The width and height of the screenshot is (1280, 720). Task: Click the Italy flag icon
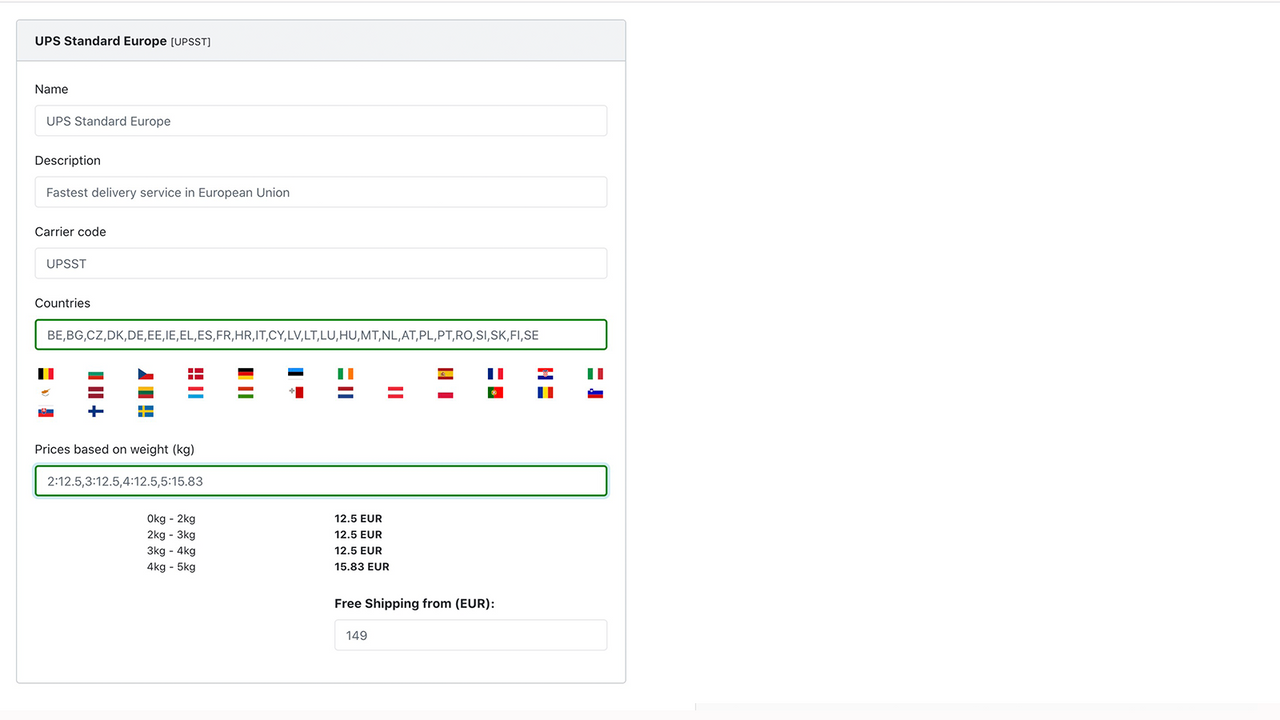(595, 374)
